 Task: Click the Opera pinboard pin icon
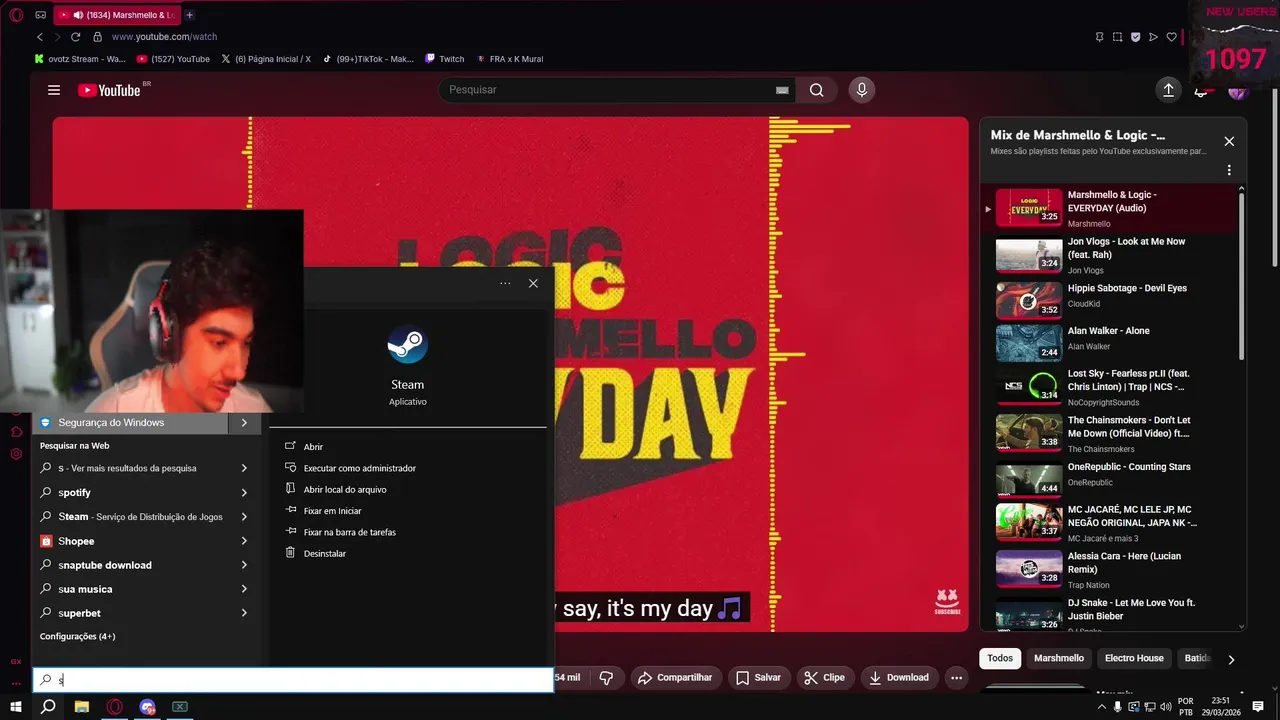click(x=1099, y=37)
